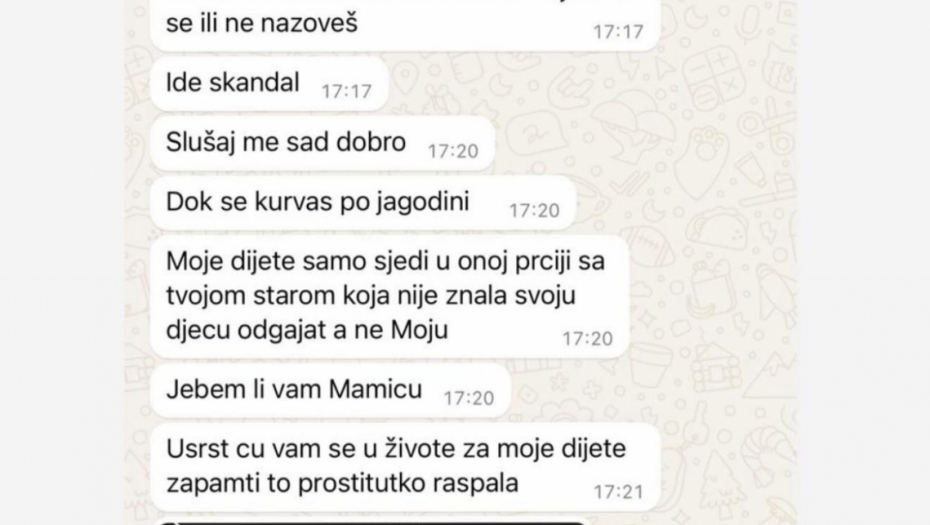Click the line 'djecu odgajat a ne Moju'

coord(307,330)
